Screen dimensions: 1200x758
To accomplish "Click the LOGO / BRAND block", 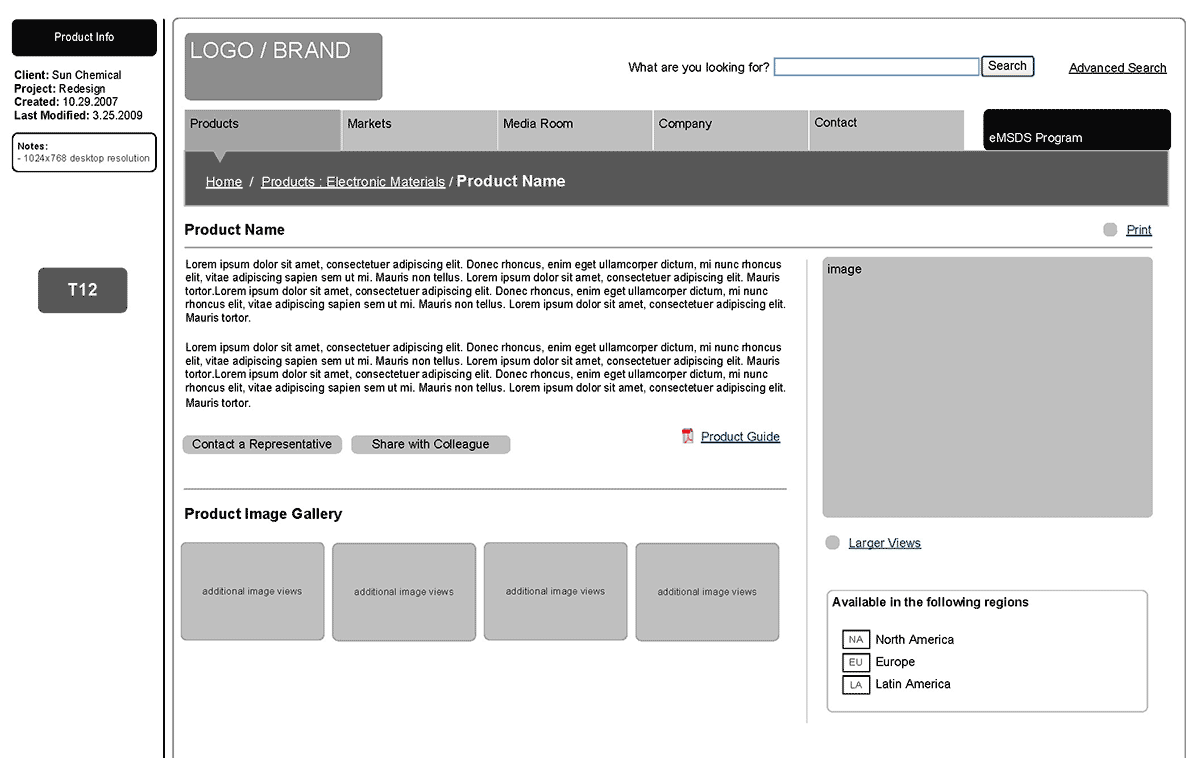I will point(283,66).
